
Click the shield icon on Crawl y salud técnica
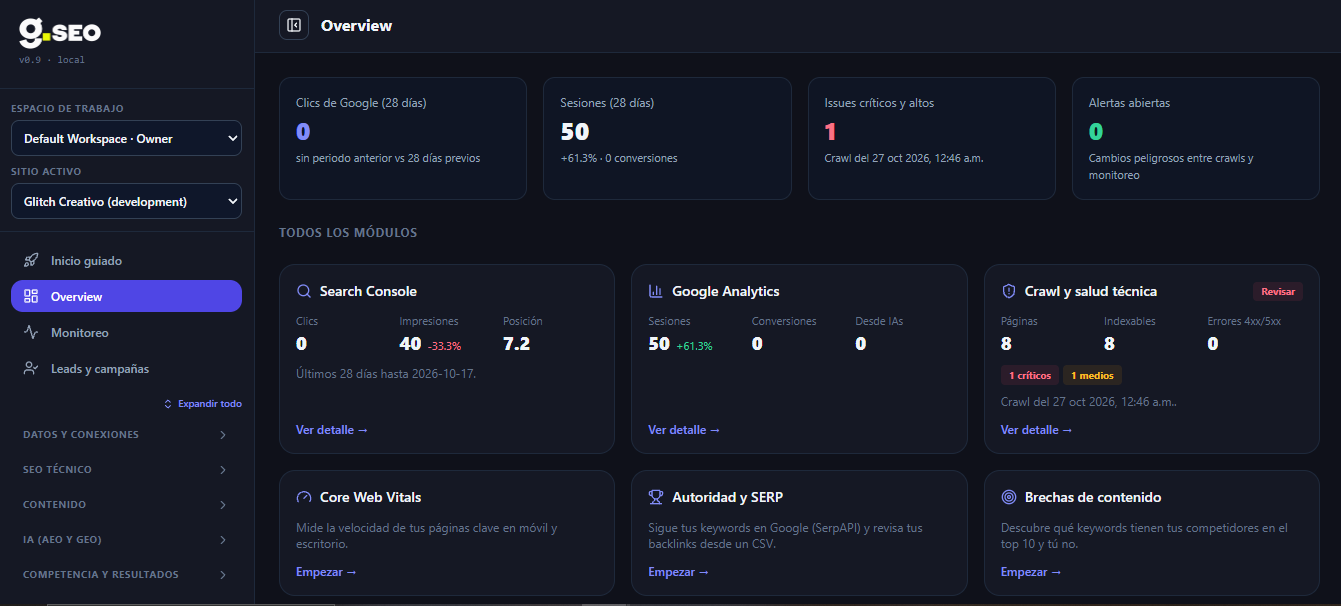click(x=1009, y=292)
